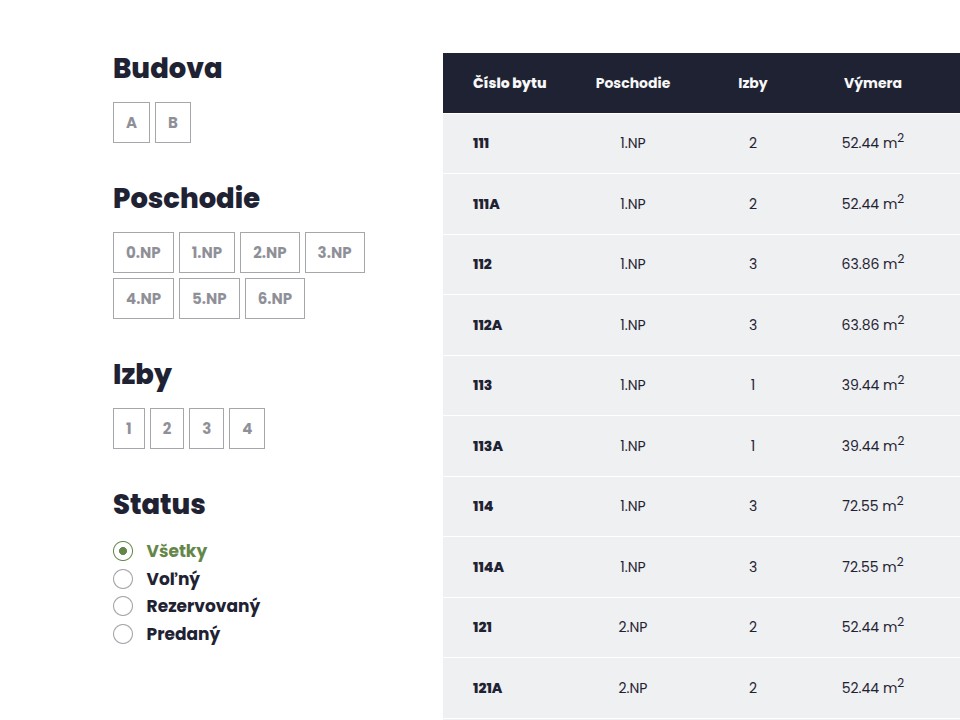Screen dimensions: 960x720
Task: Filter by two-room apartments
Action: [x=167, y=428]
